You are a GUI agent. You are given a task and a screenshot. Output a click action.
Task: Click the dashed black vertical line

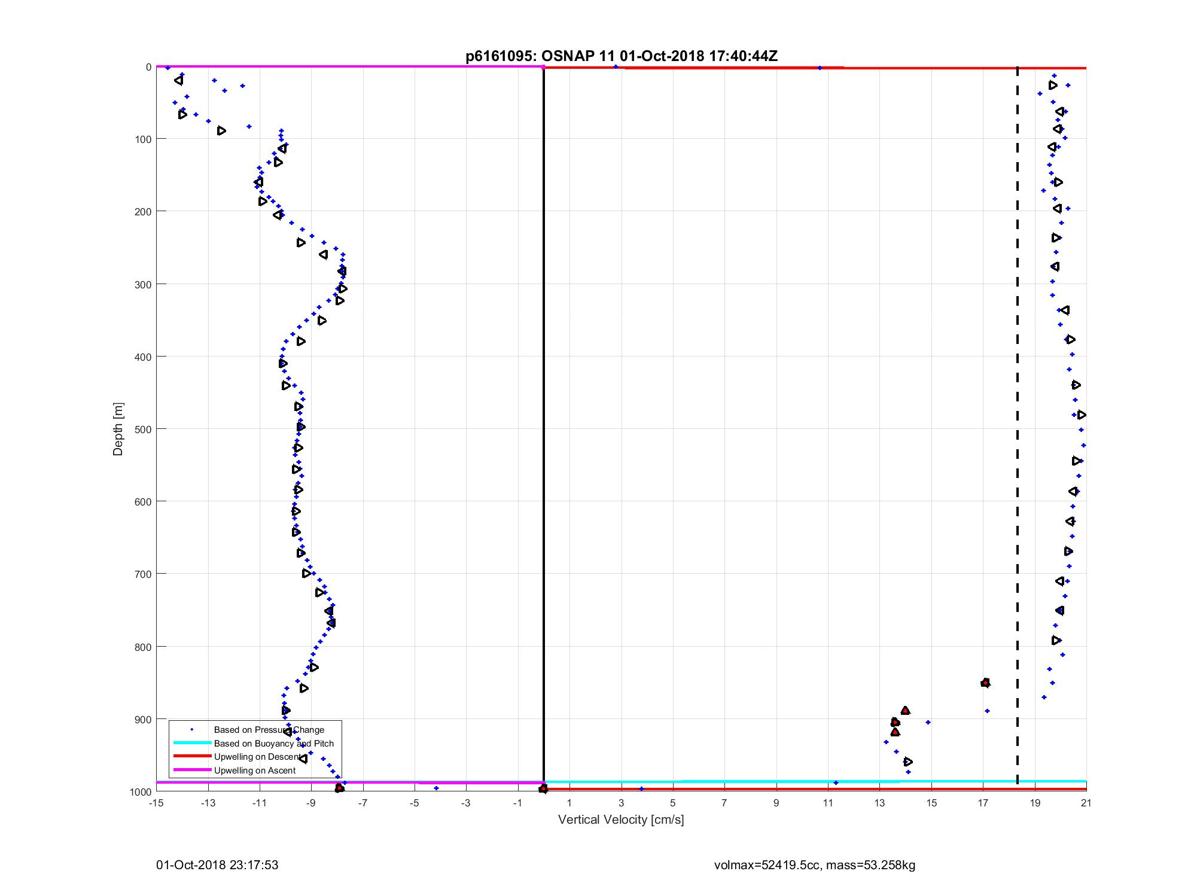click(1018, 429)
